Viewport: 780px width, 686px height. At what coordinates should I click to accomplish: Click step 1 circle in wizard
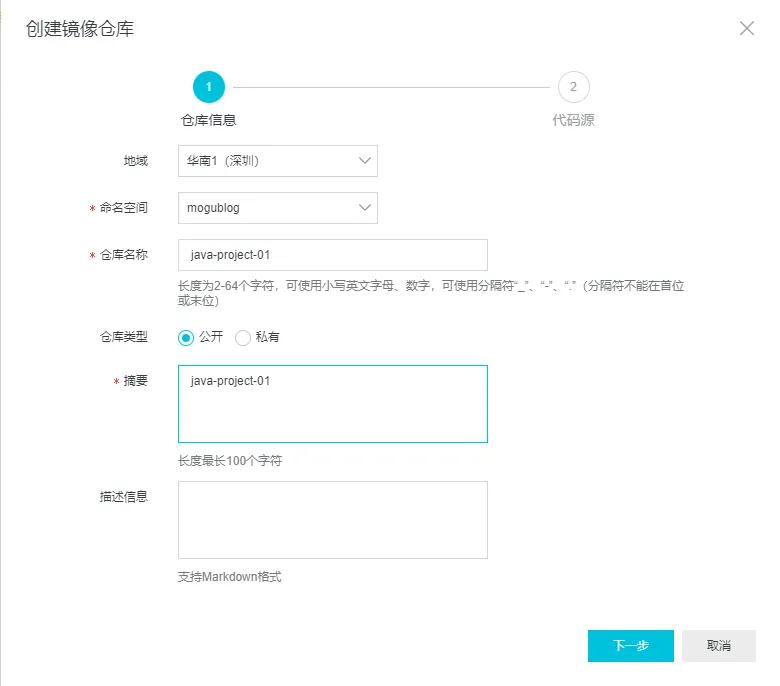209,87
